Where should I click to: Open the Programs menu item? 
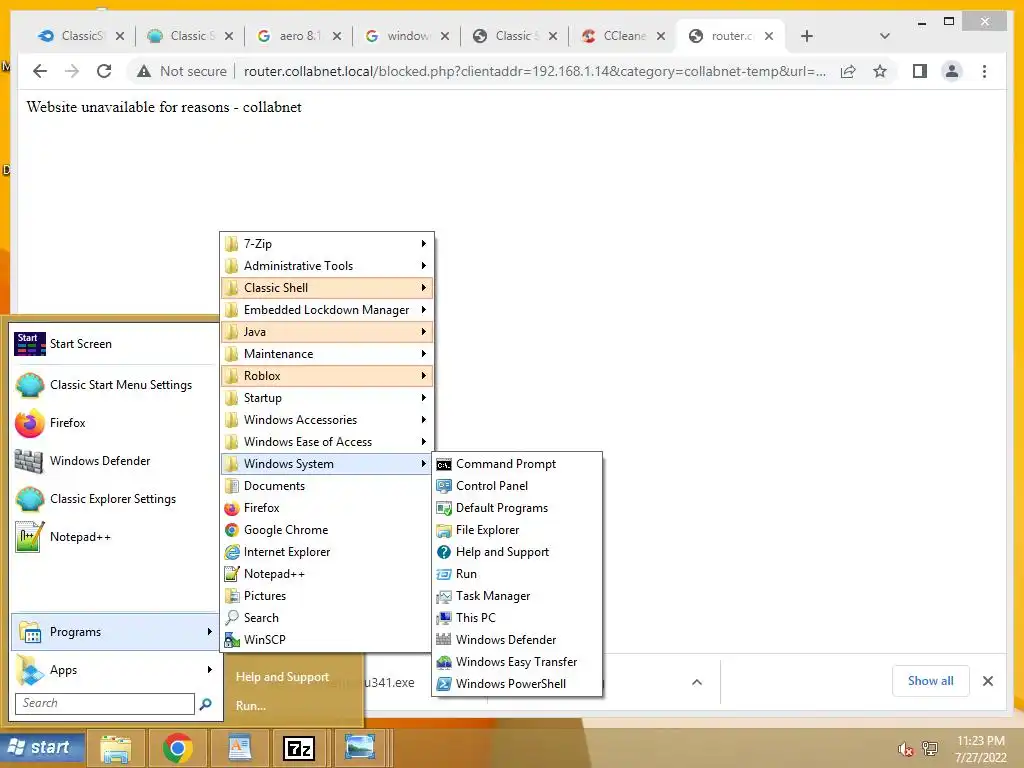point(114,632)
